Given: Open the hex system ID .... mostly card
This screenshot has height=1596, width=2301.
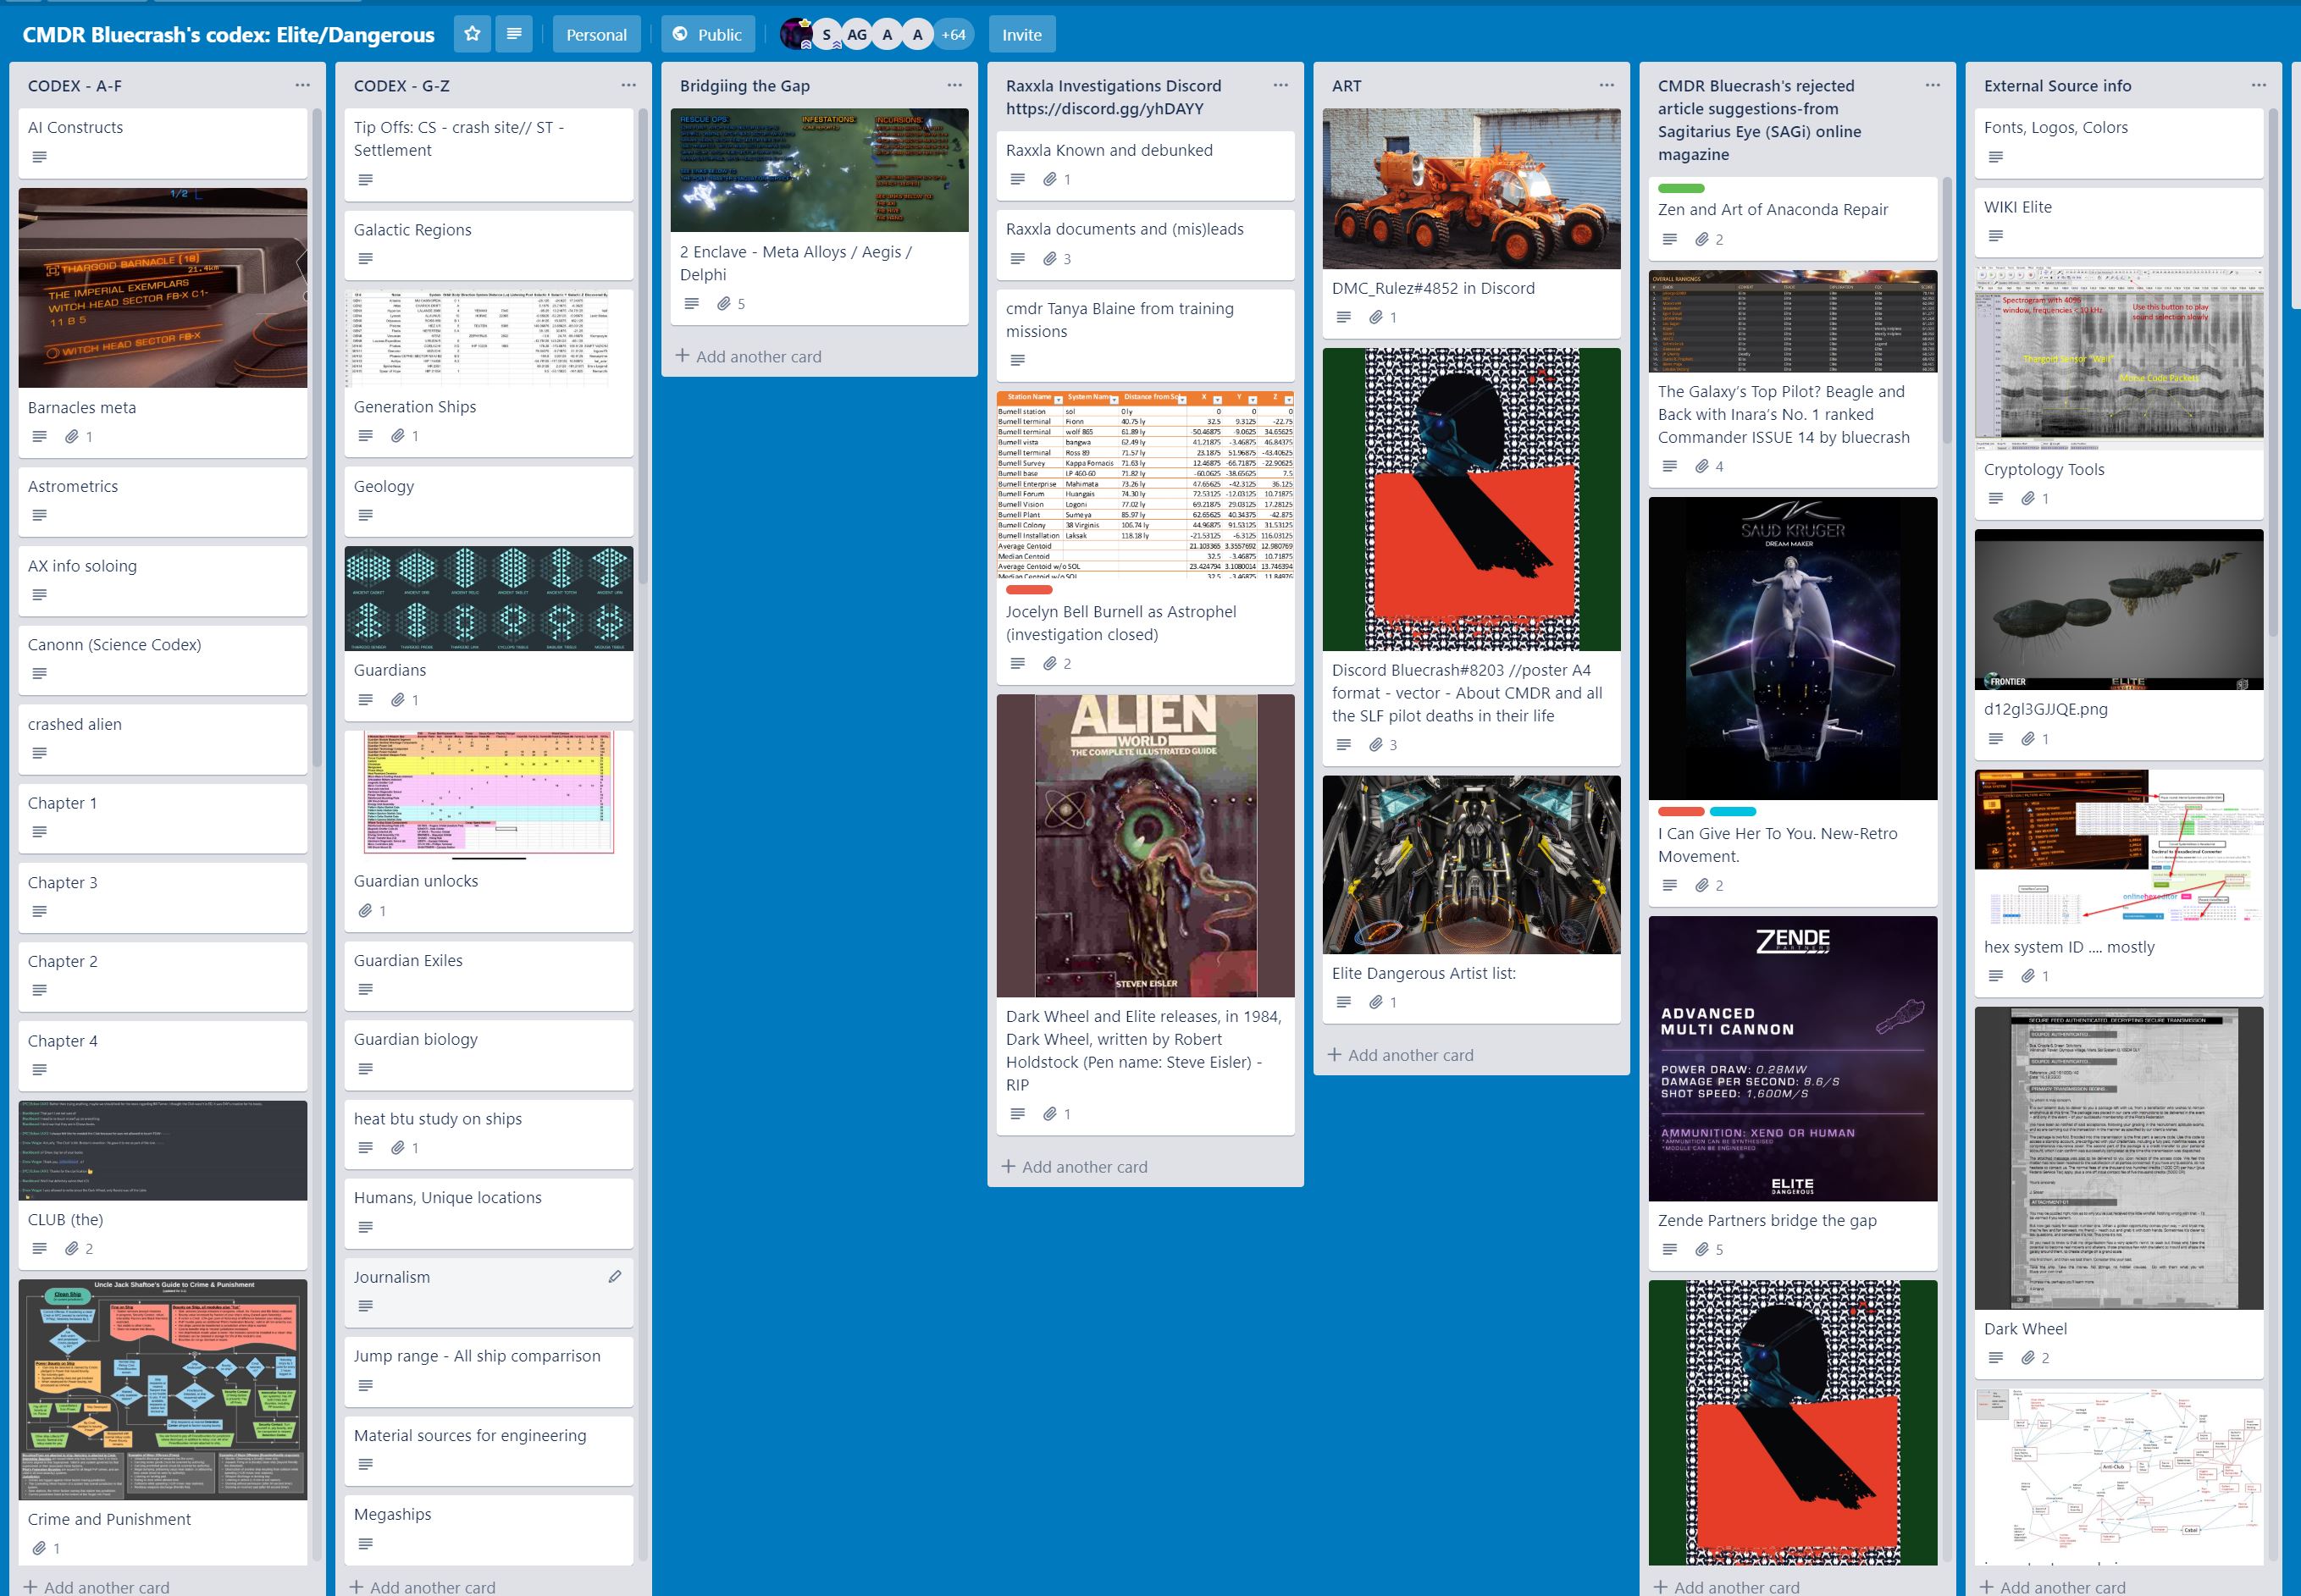Looking at the screenshot, I should coord(2119,882).
